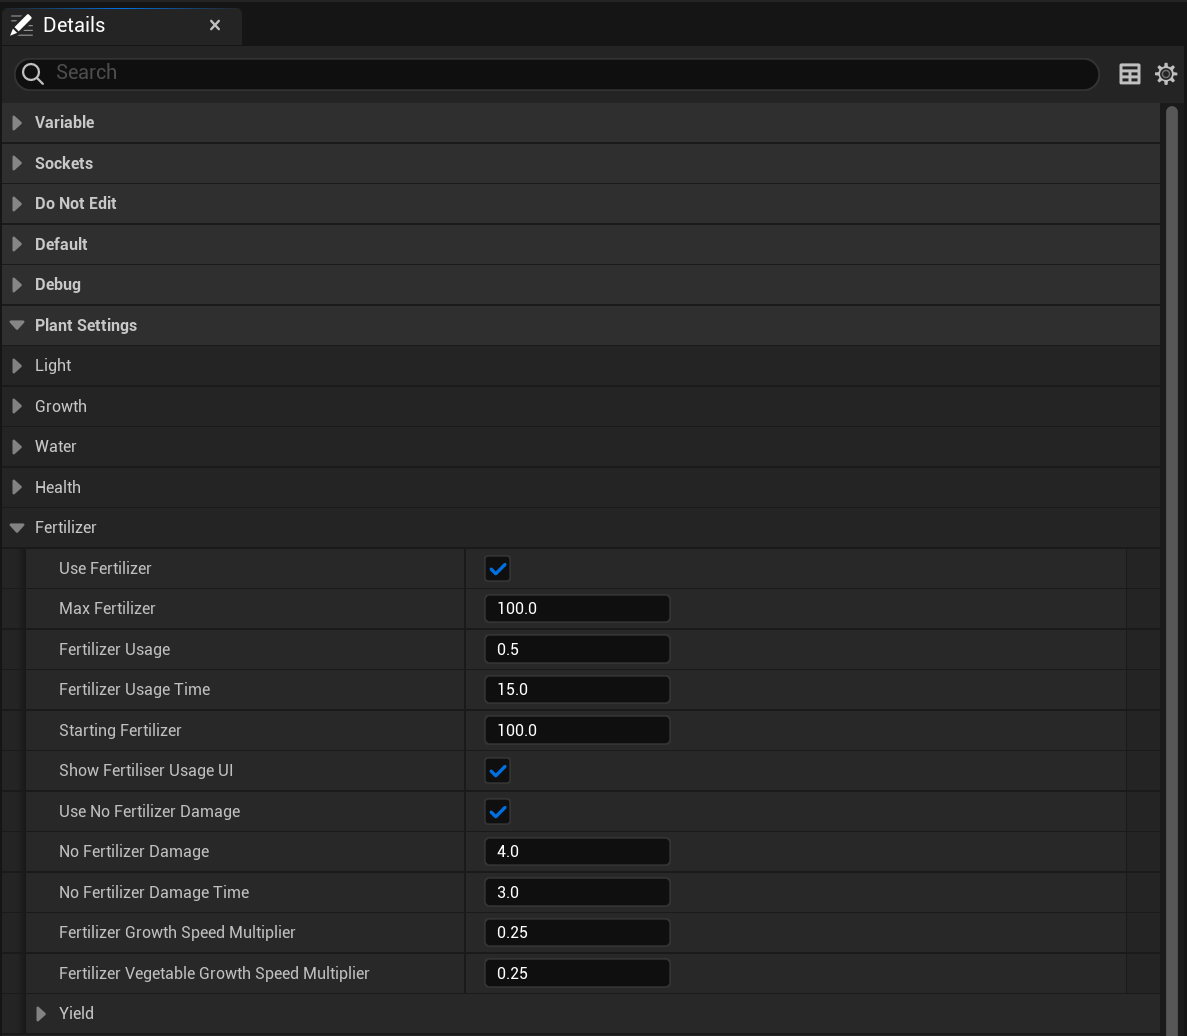Image resolution: width=1187 pixels, height=1036 pixels.
Task: Click the Details panel vertical scrollbar
Action: coord(1172,500)
